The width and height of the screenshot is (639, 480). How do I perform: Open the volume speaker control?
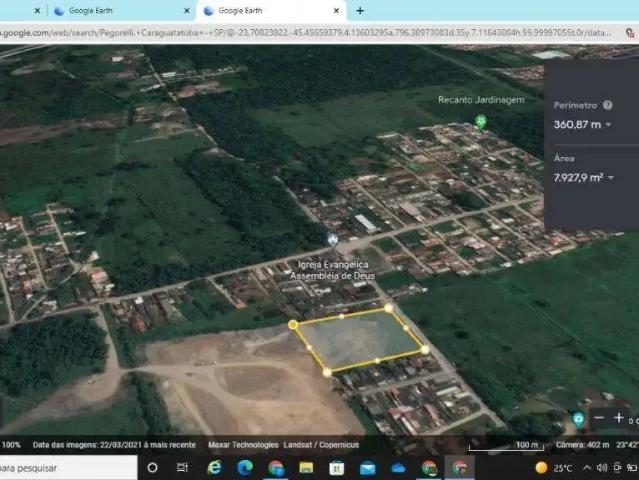(602, 468)
